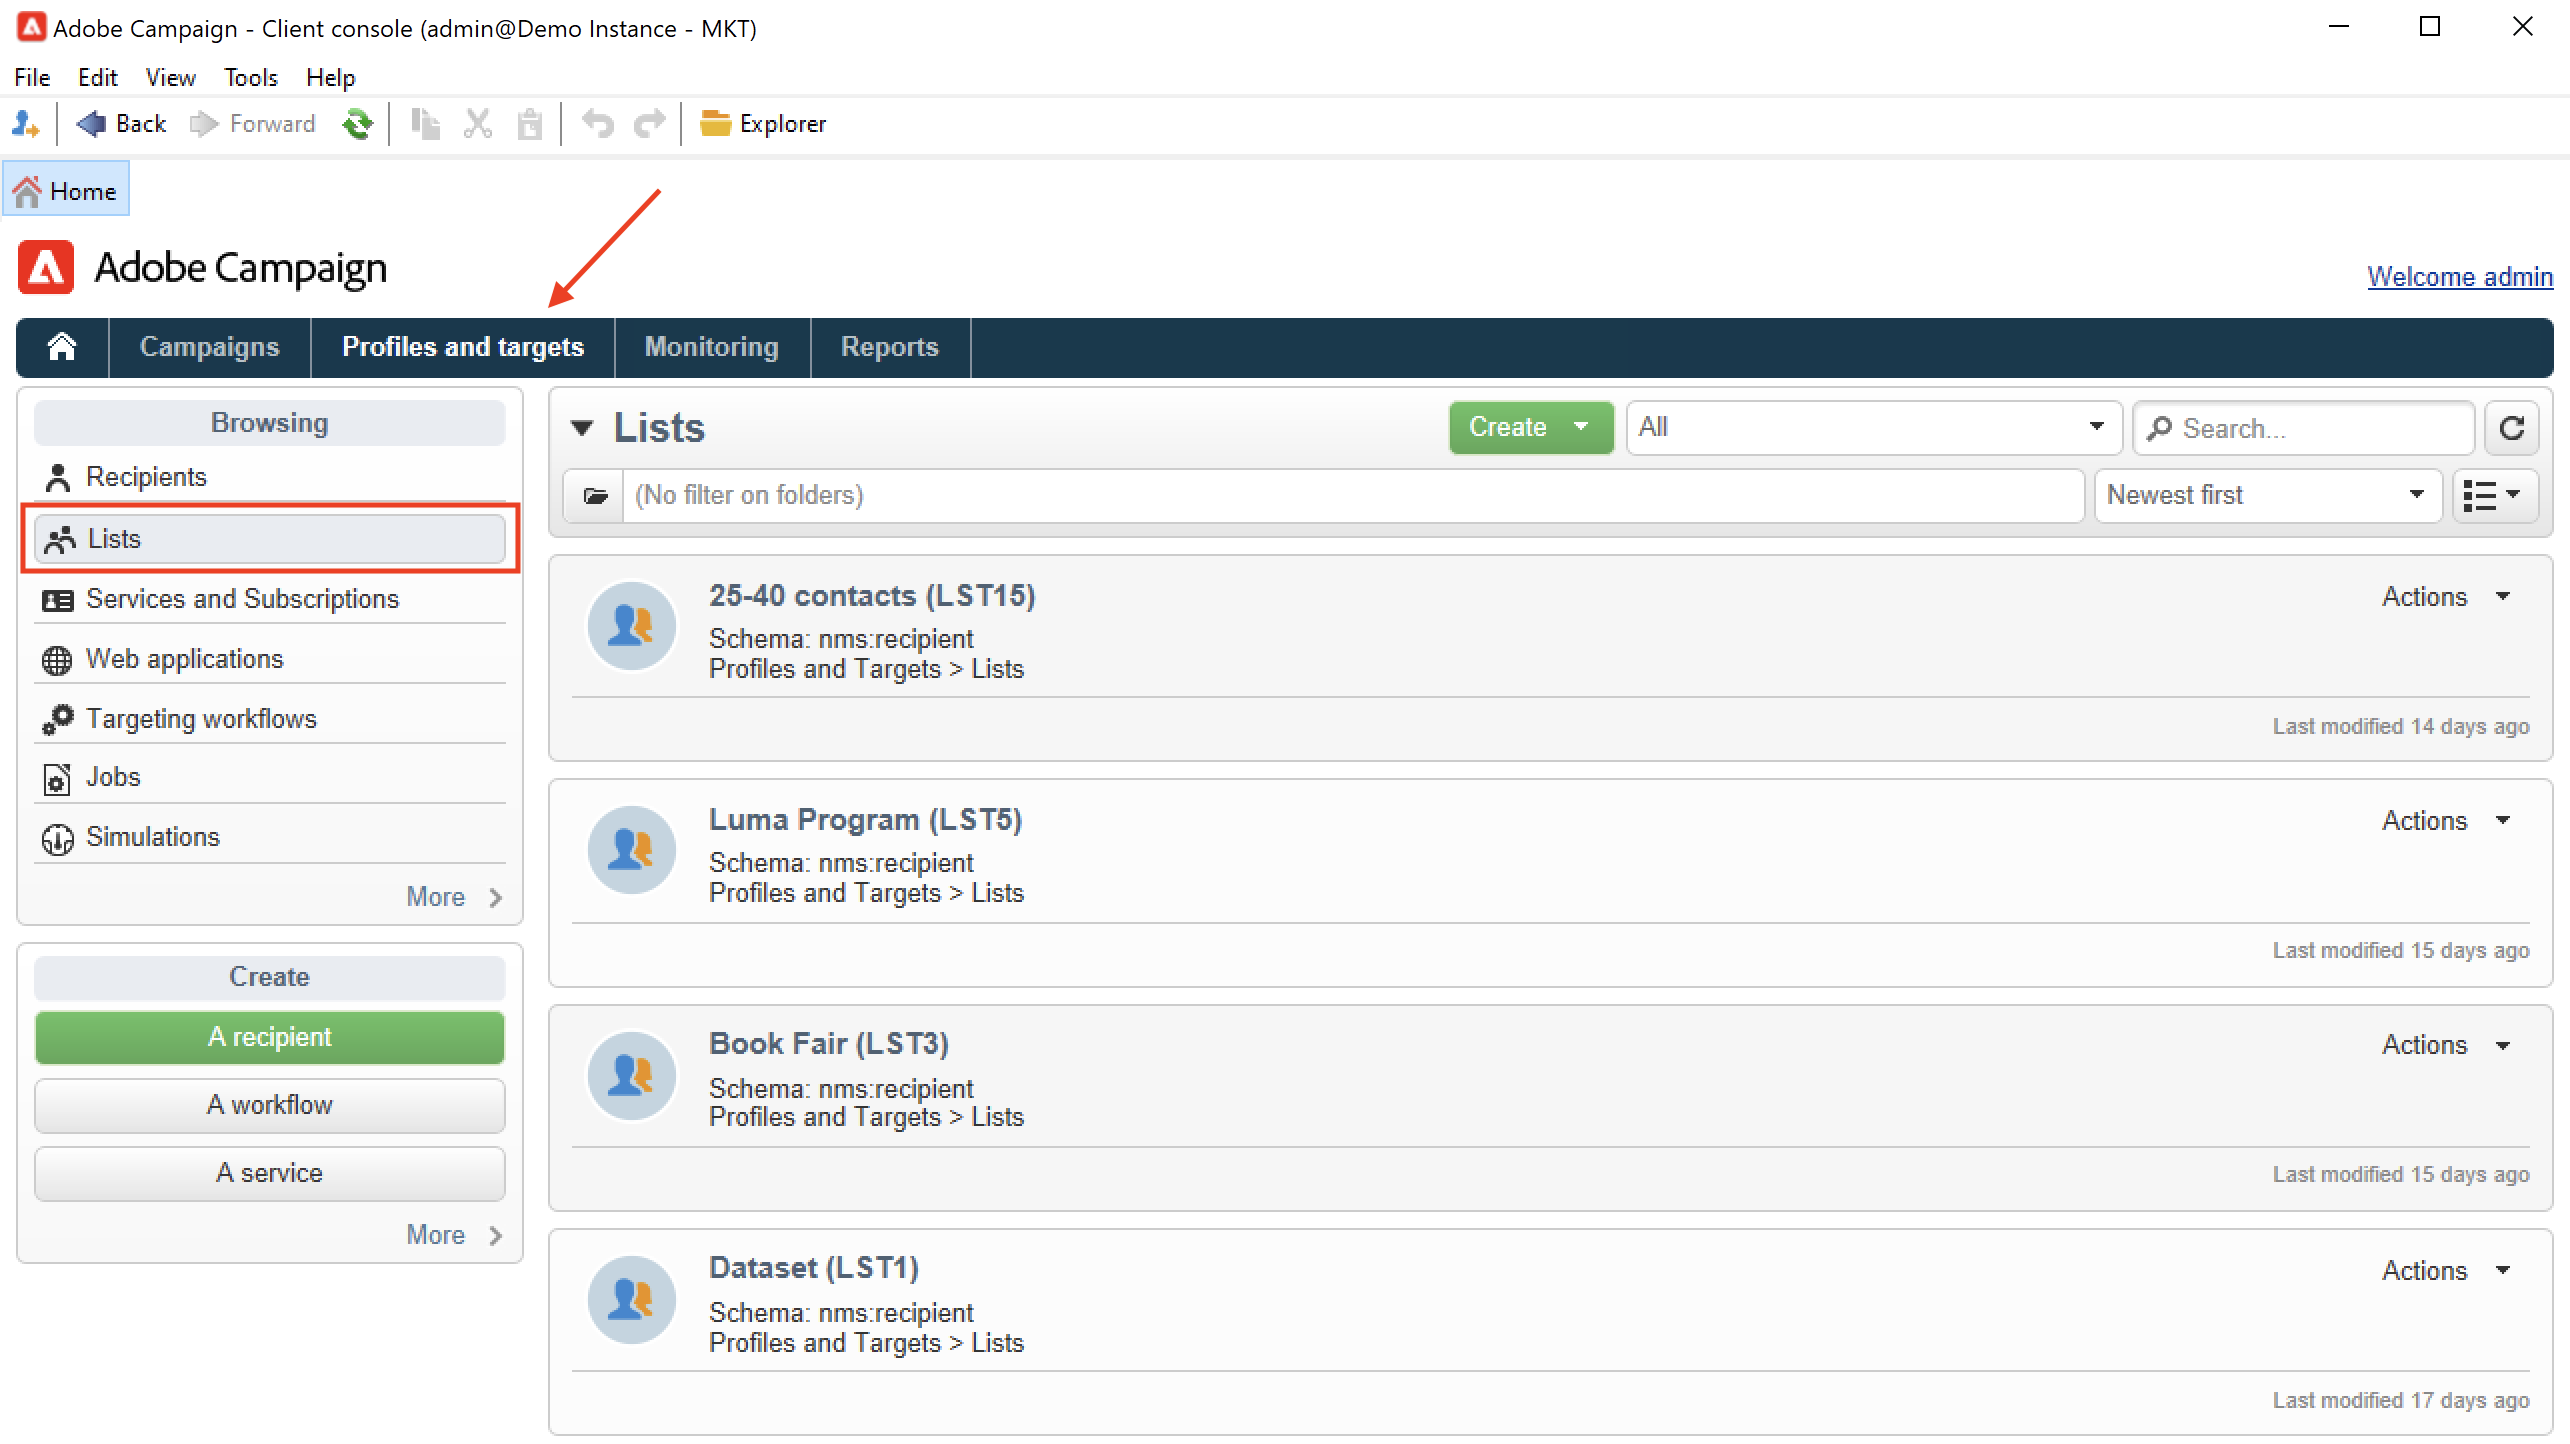
Task: Click the green A recipient button
Action: click(x=269, y=1037)
